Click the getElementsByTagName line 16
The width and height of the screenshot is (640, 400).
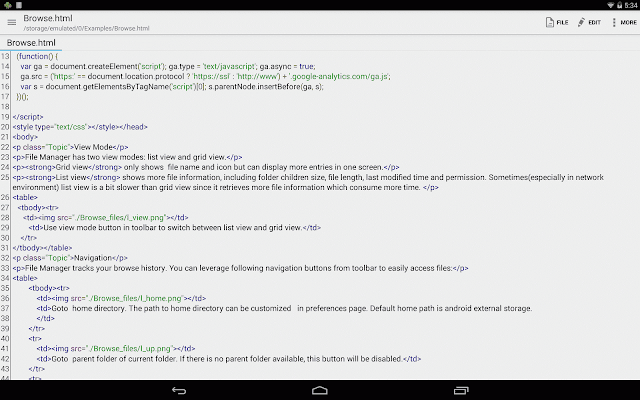[x=172, y=87]
